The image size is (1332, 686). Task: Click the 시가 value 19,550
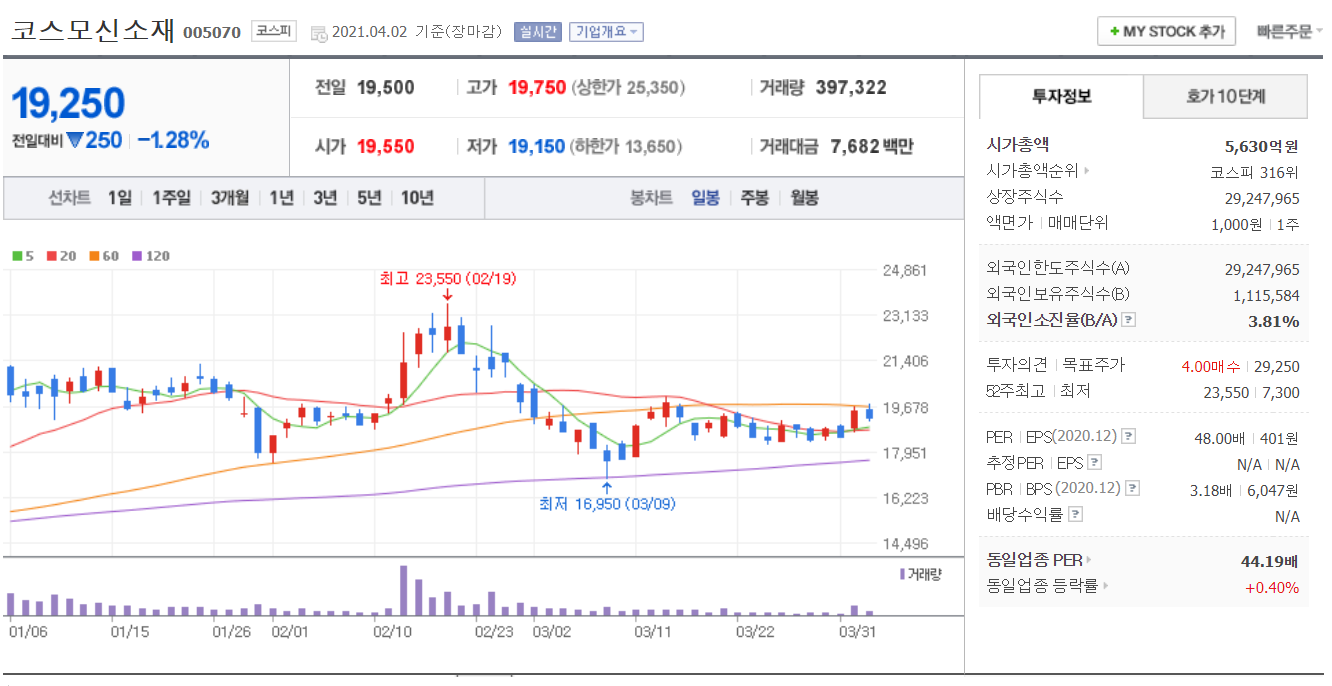click(x=385, y=147)
